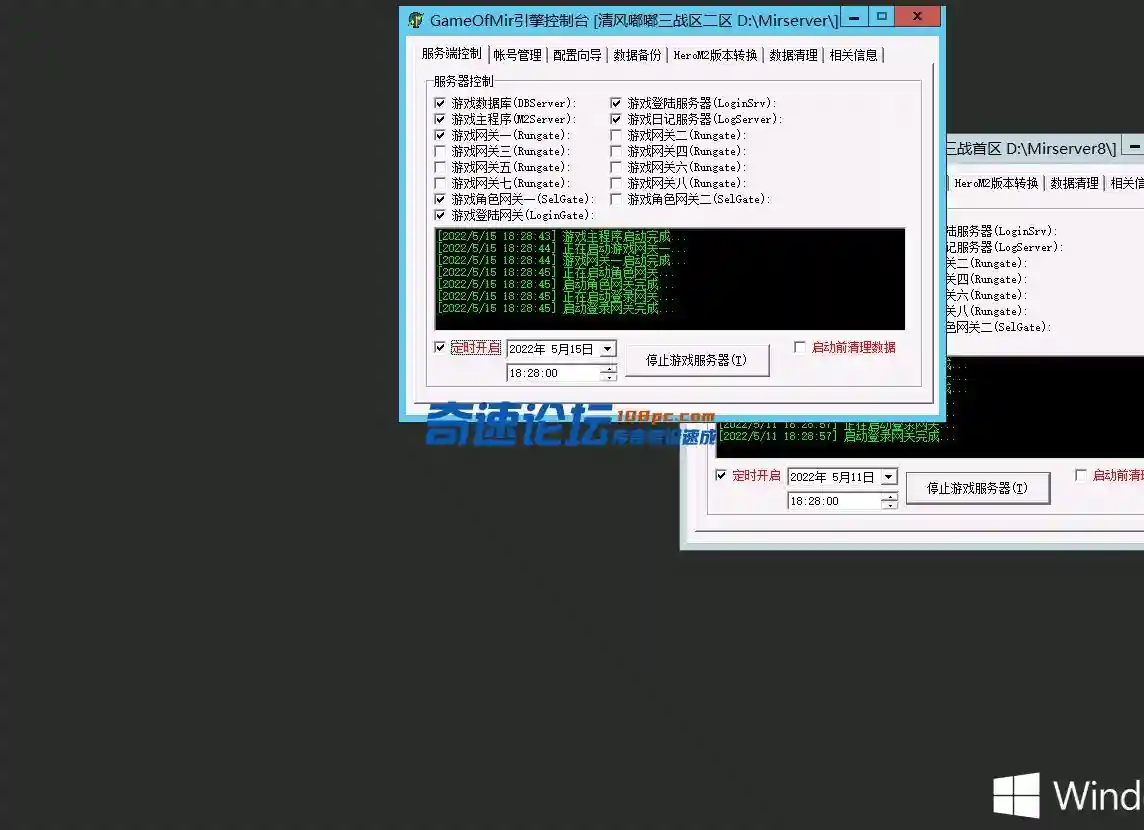Click 停止游戏服务器(T) in back window
Screen dimensions: 1144x830
978,488
